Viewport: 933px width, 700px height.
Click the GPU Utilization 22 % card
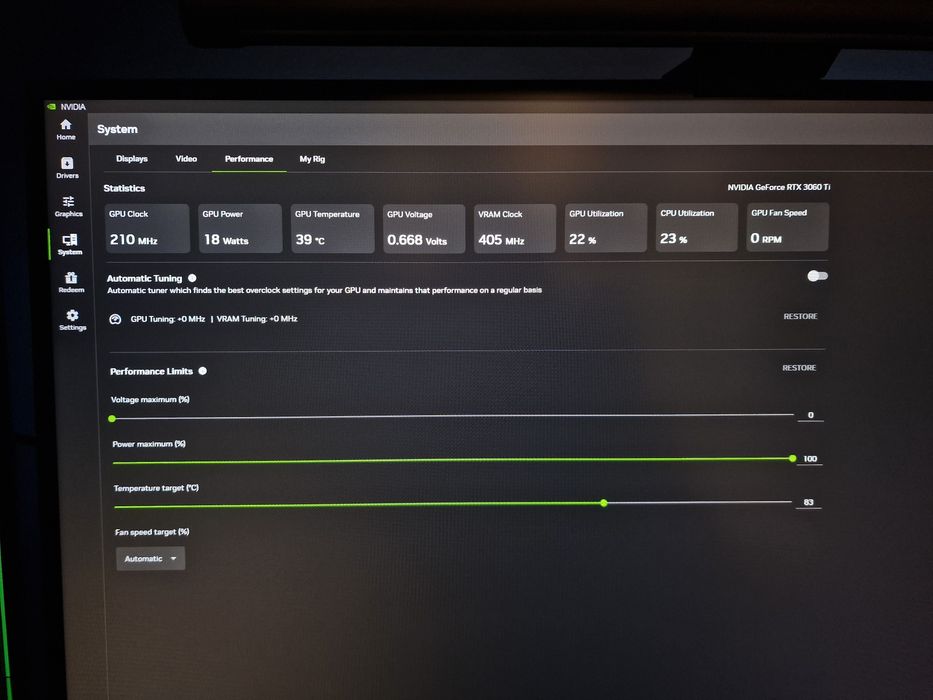tap(606, 228)
